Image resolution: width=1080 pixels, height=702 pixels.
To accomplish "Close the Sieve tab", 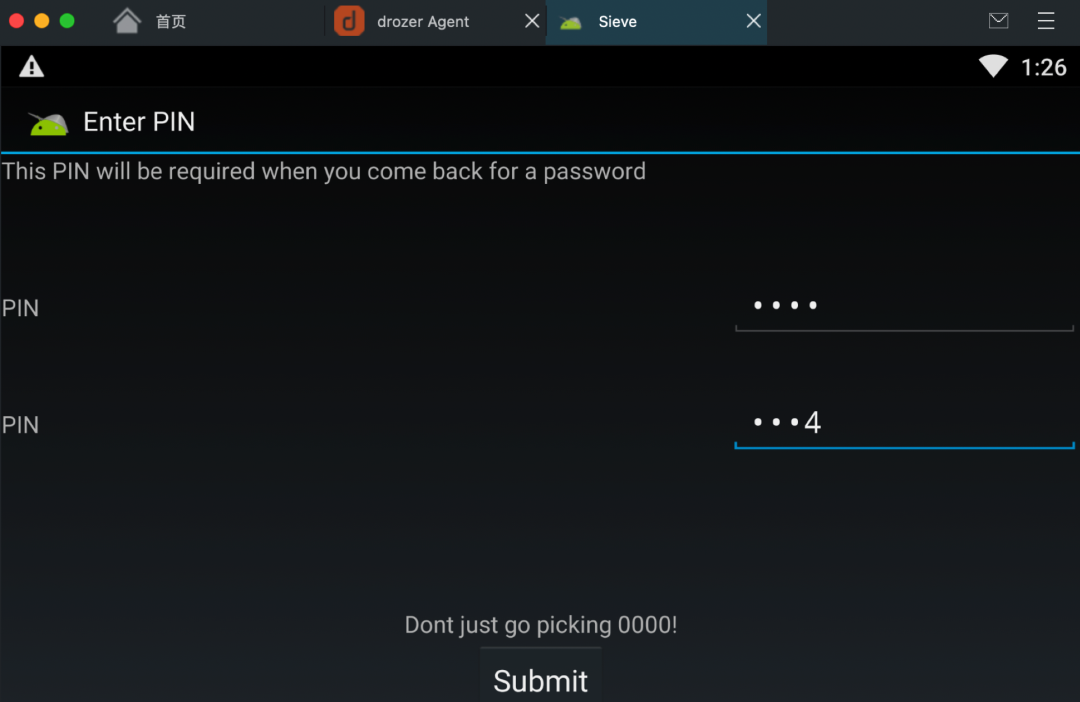I will [754, 21].
